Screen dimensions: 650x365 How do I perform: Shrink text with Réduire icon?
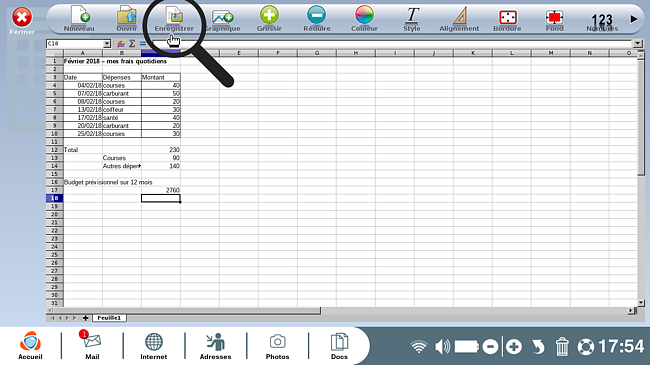tap(317, 18)
